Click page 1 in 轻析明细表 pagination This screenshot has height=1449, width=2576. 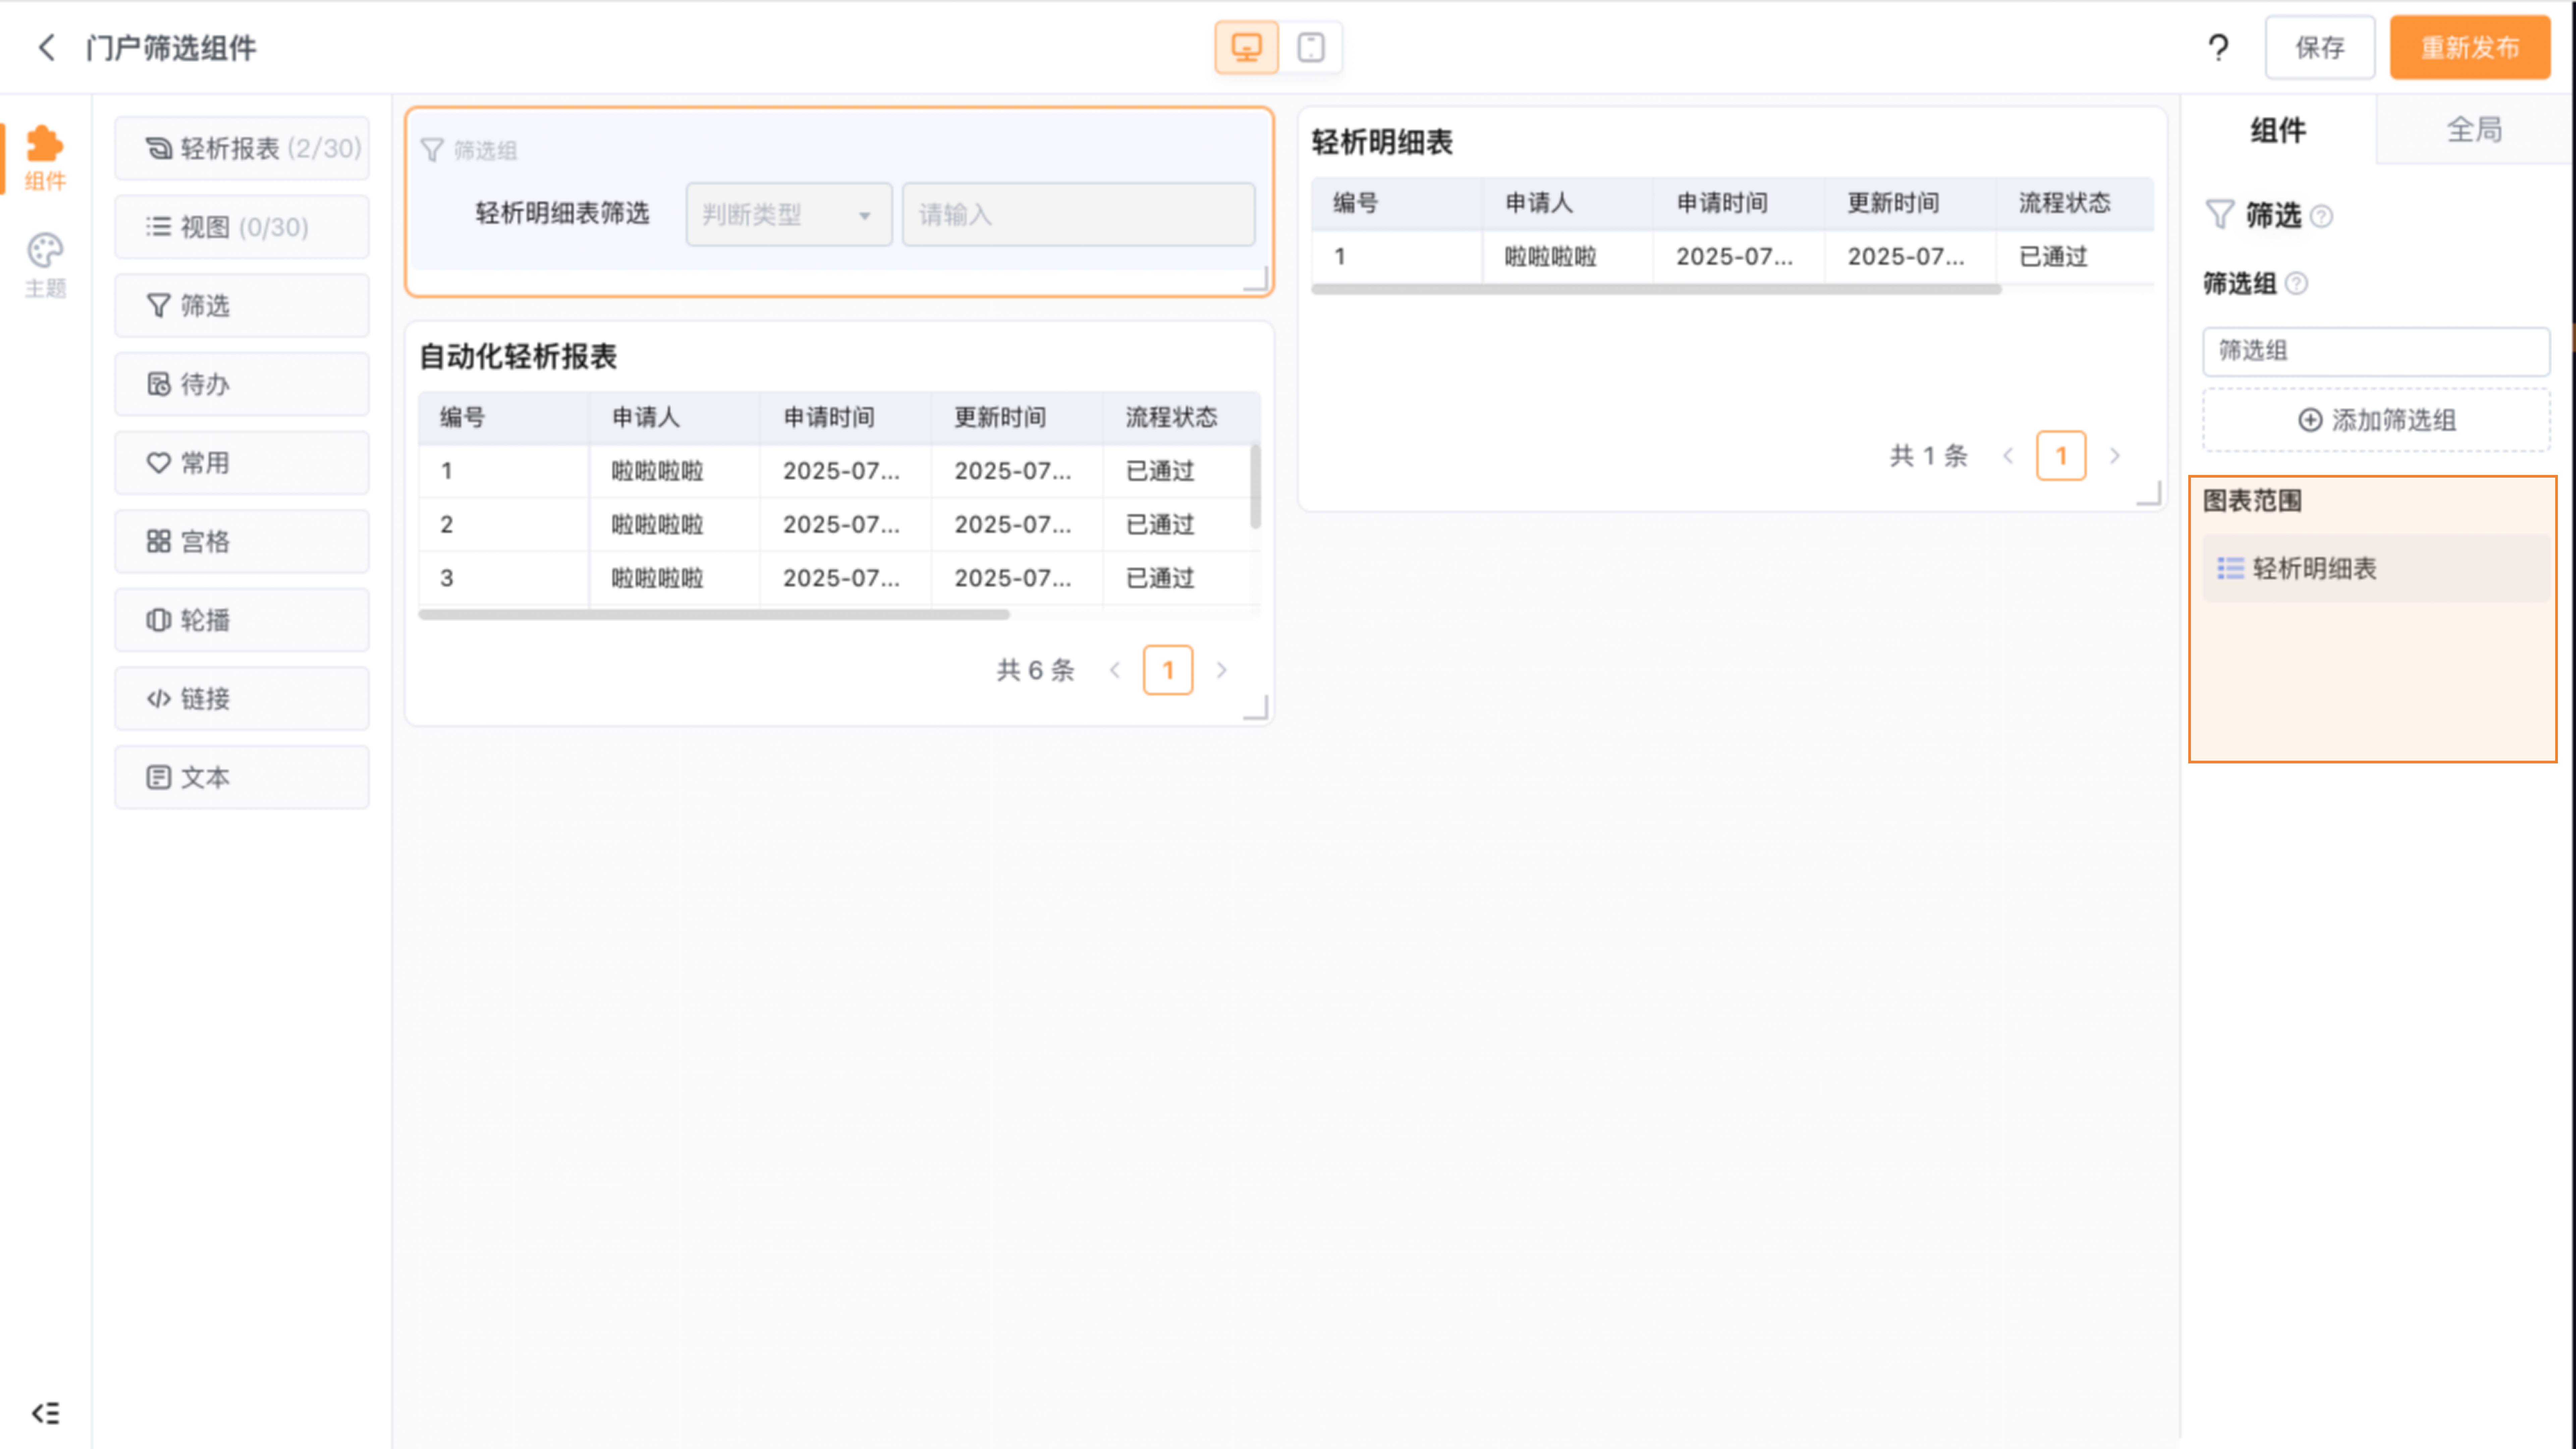[2061, 456]
